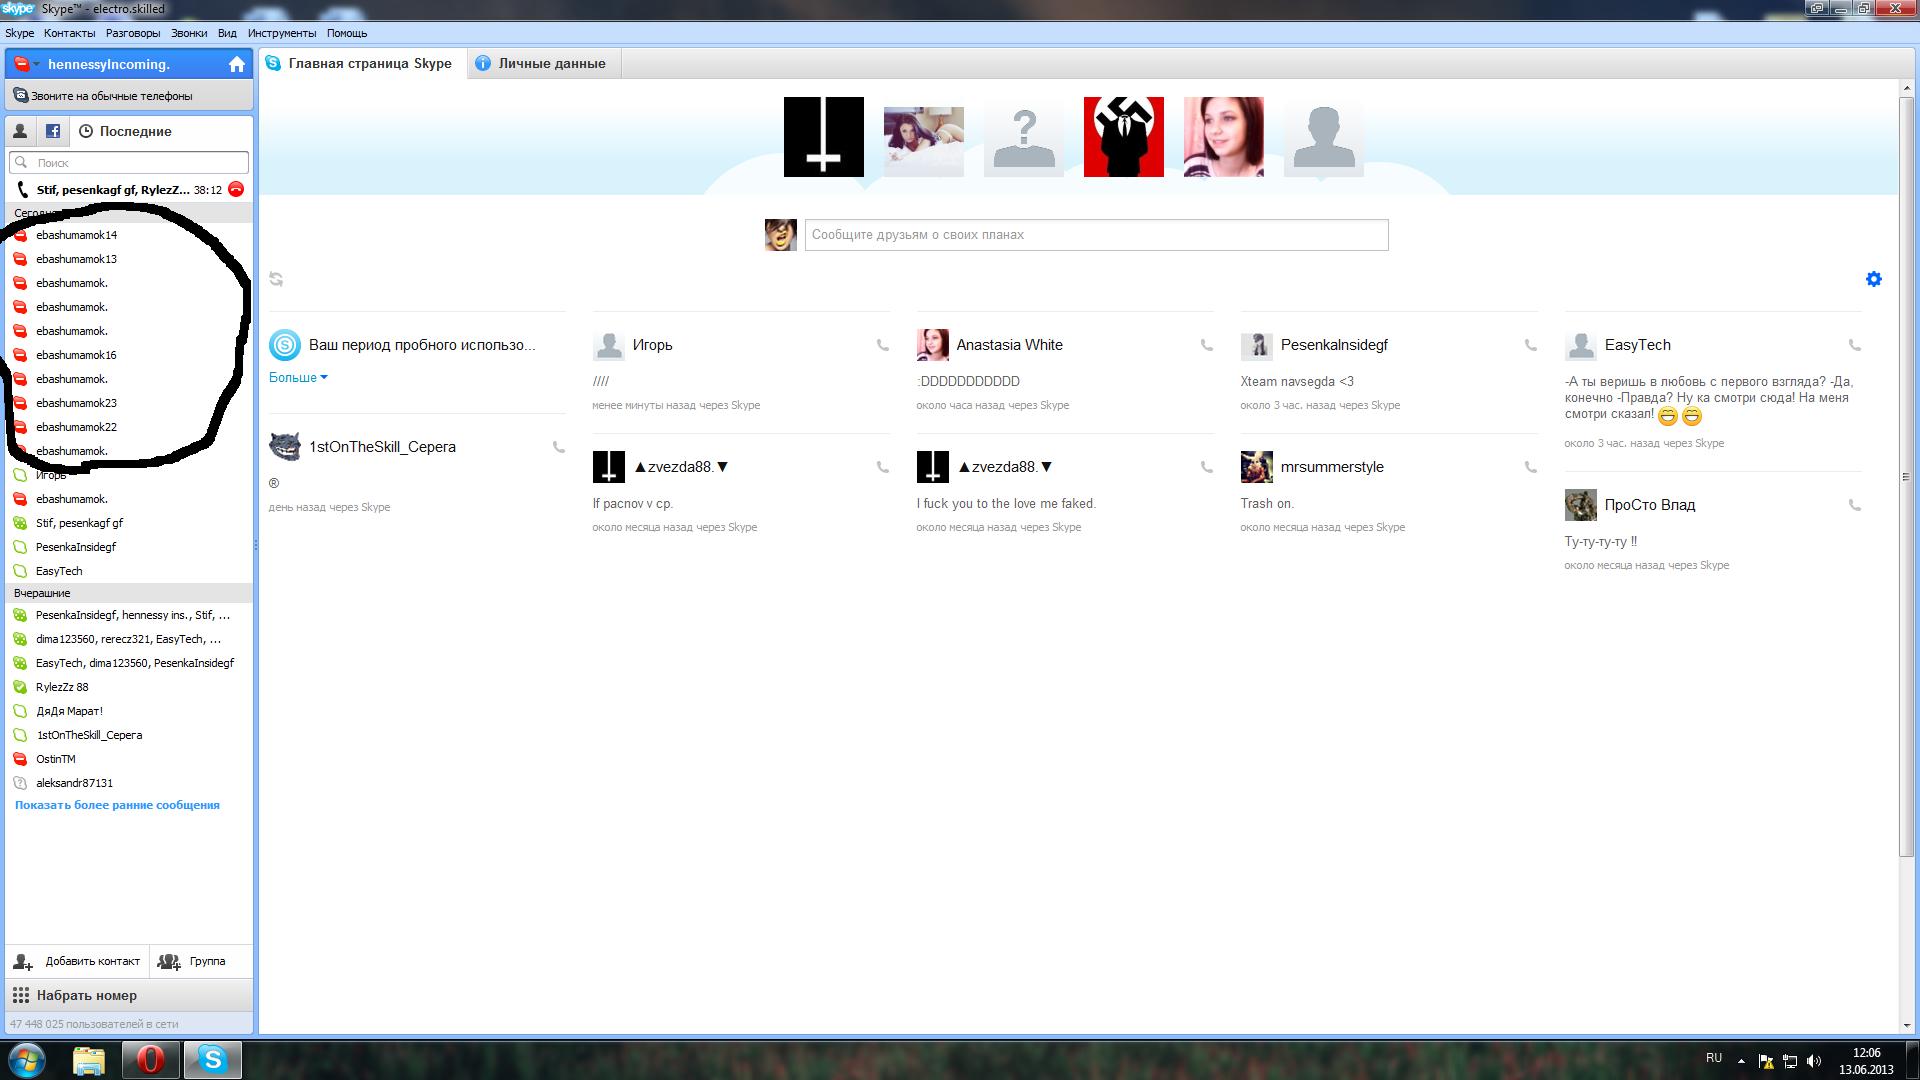
Task: Open the Звонки menu
Action: (189, 33)
